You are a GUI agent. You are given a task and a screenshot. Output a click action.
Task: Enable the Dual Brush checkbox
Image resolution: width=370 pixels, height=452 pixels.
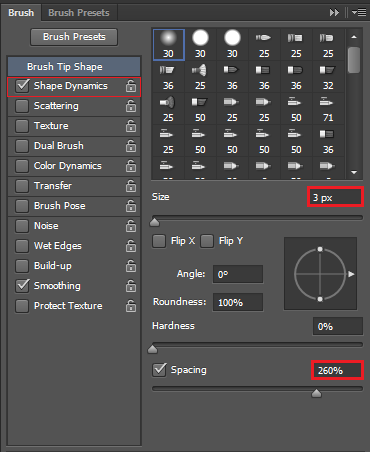click(x=22, y=146)
